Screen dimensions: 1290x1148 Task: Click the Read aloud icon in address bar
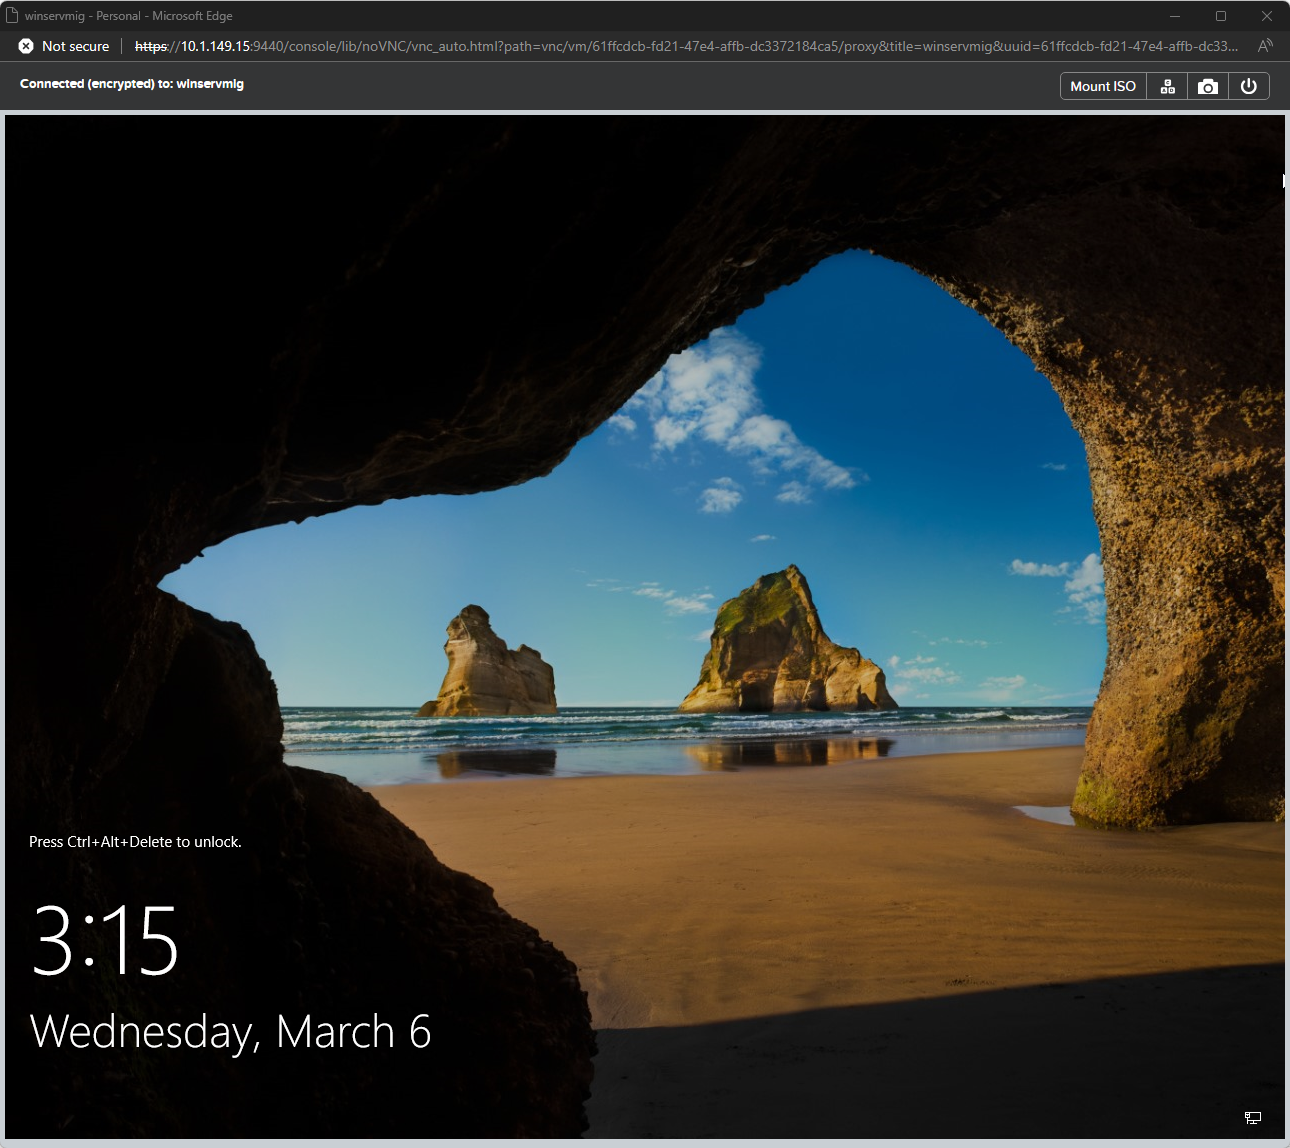[1265, 46]
